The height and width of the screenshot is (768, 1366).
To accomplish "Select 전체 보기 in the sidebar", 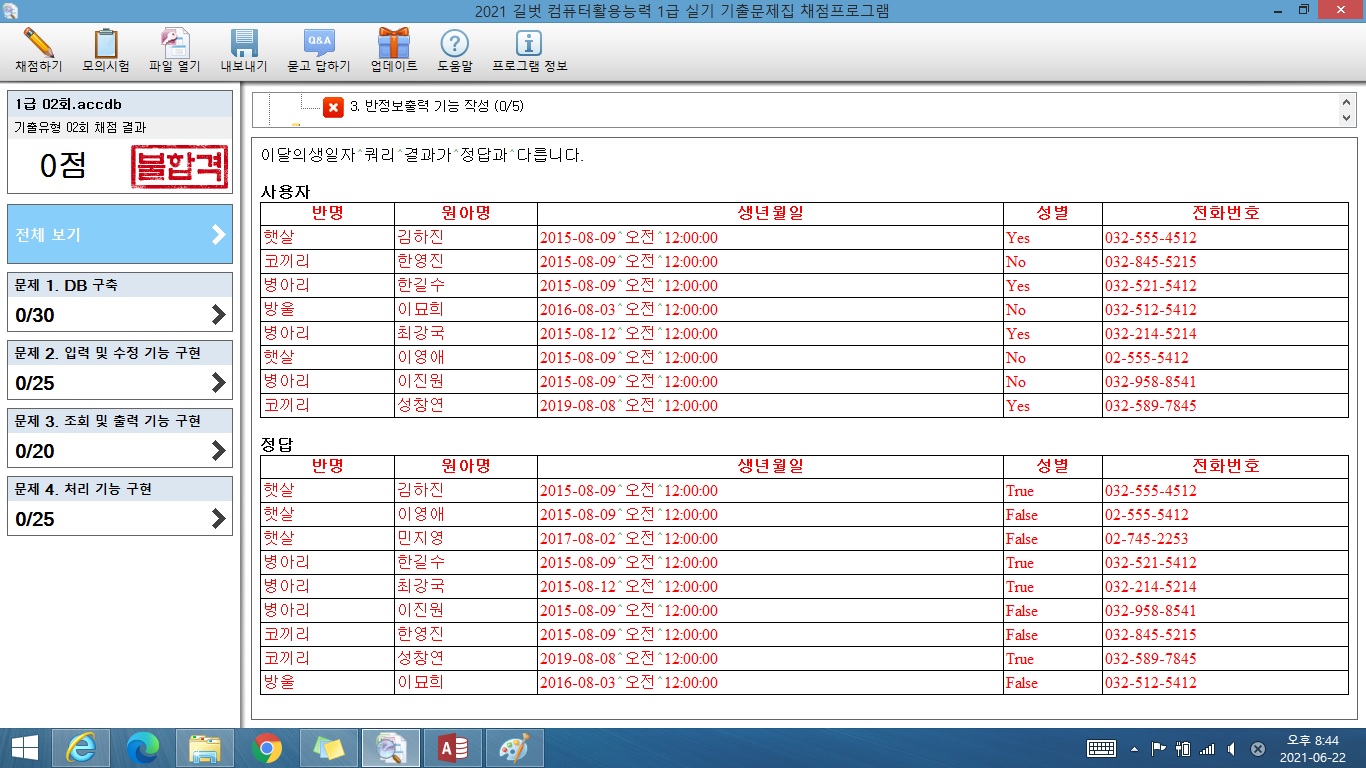I will click(x=120, y=235).
